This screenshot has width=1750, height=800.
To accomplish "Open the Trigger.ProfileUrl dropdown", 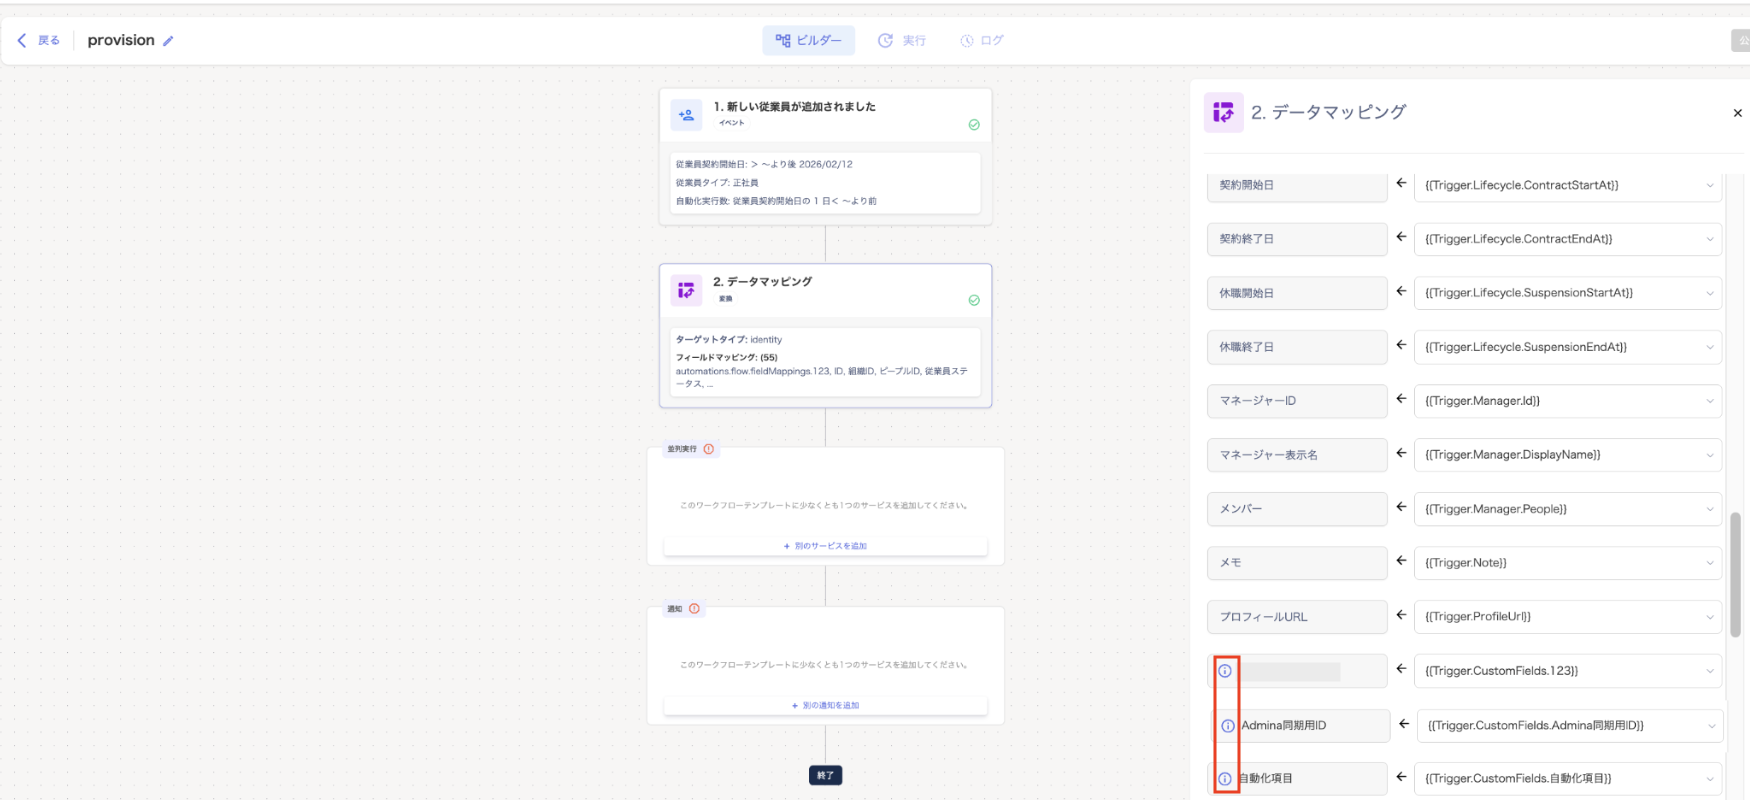I will 1567,617.
